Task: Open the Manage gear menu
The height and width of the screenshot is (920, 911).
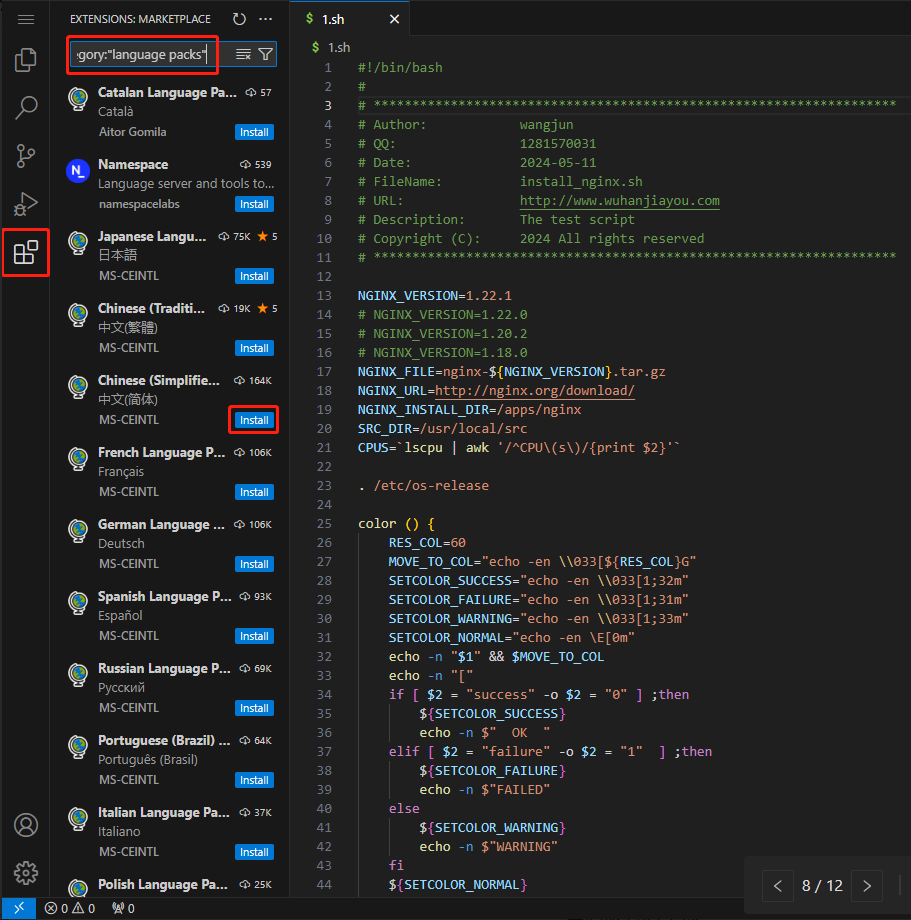Action: 26,873
